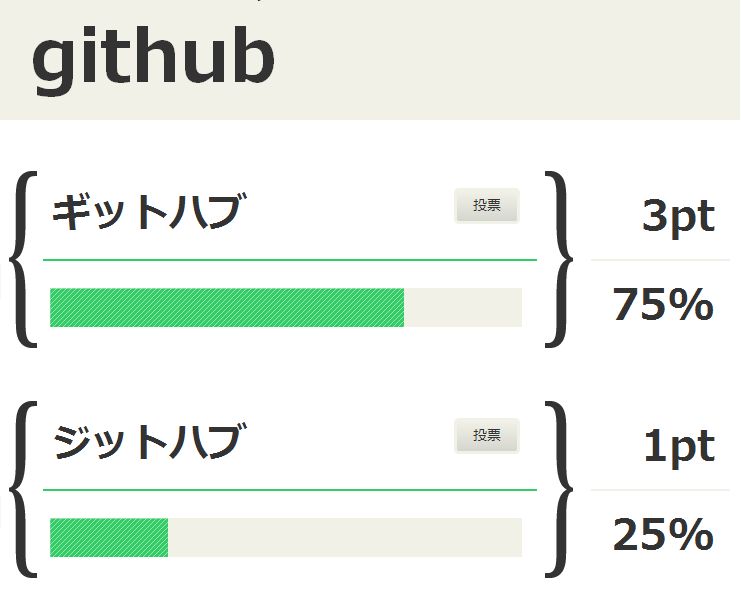
Task: Click the green filled portion of ジットハブ bar
Action: click(109, 537)
